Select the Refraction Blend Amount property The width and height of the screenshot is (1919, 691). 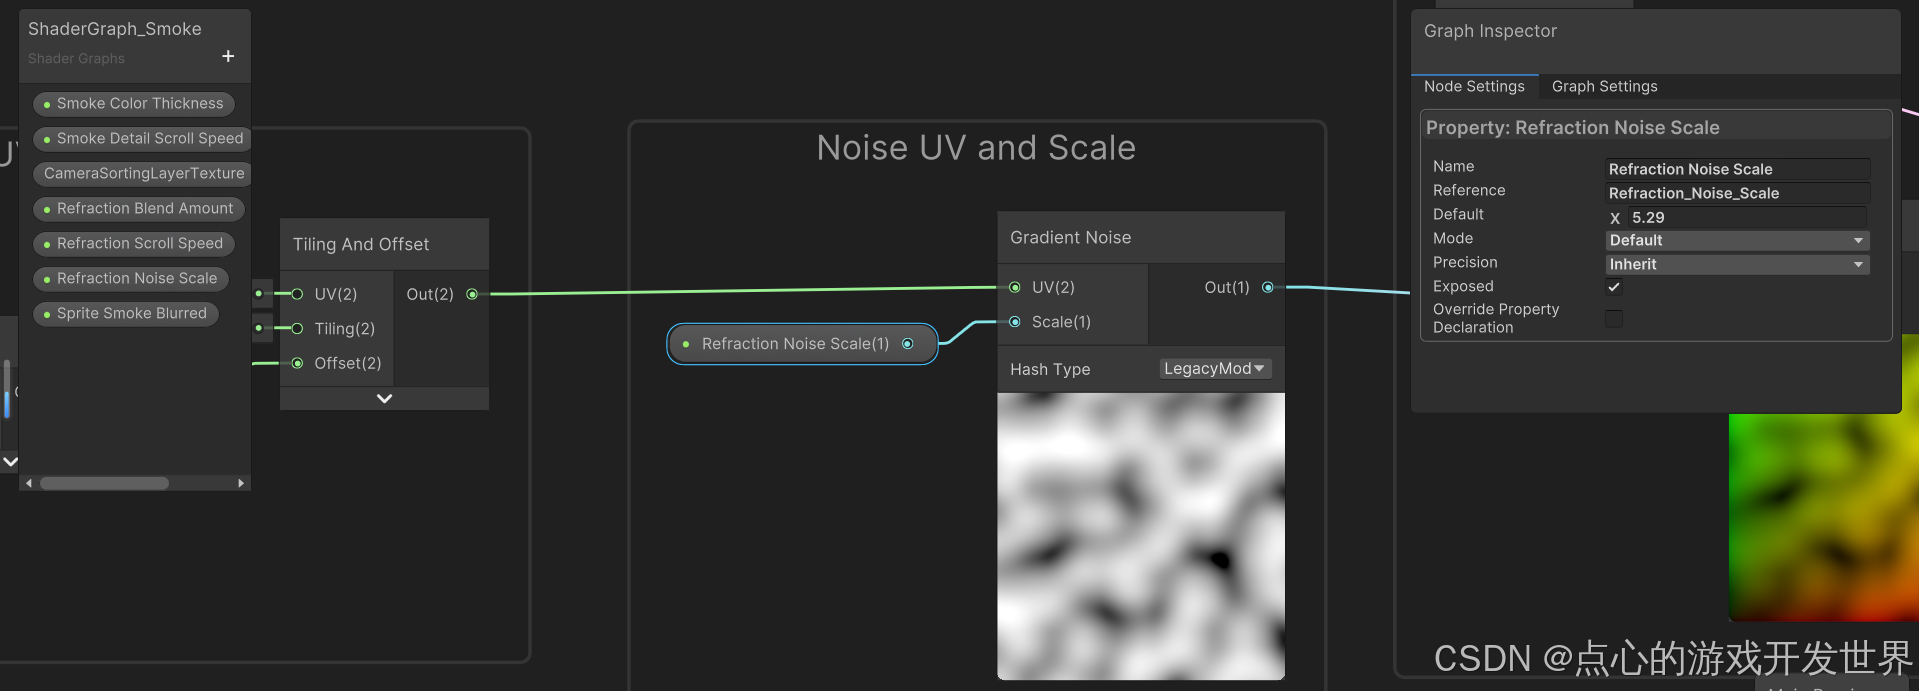point(139,209)
